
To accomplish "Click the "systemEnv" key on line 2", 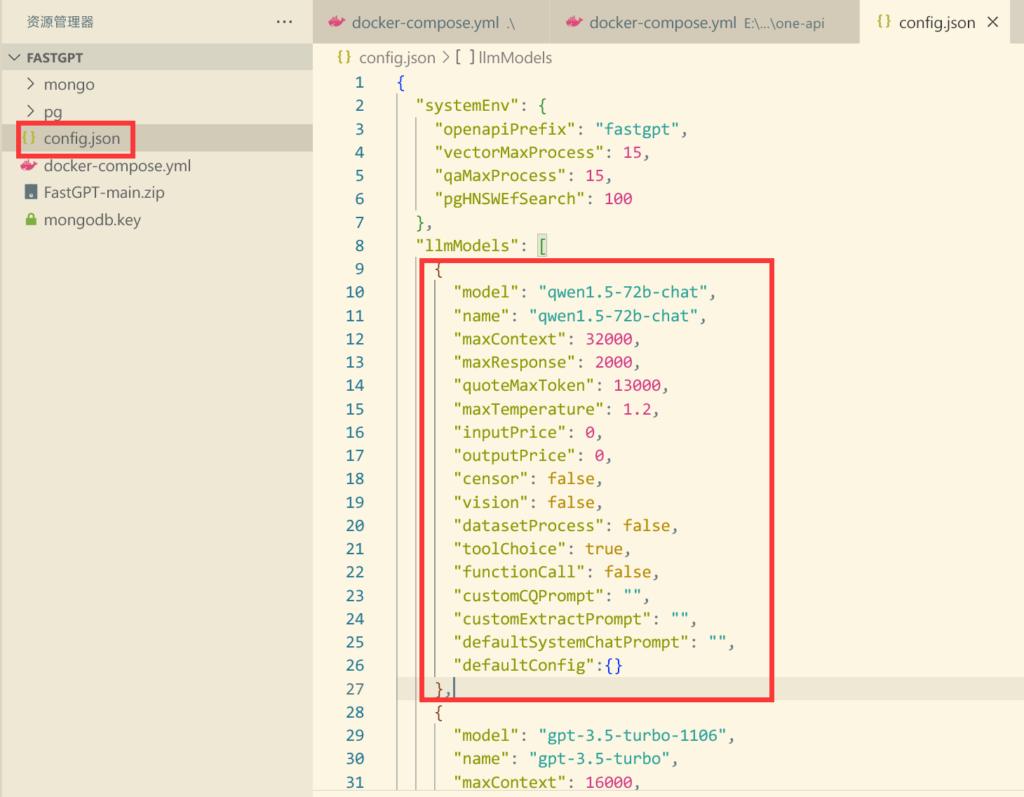I will point(467,106).
